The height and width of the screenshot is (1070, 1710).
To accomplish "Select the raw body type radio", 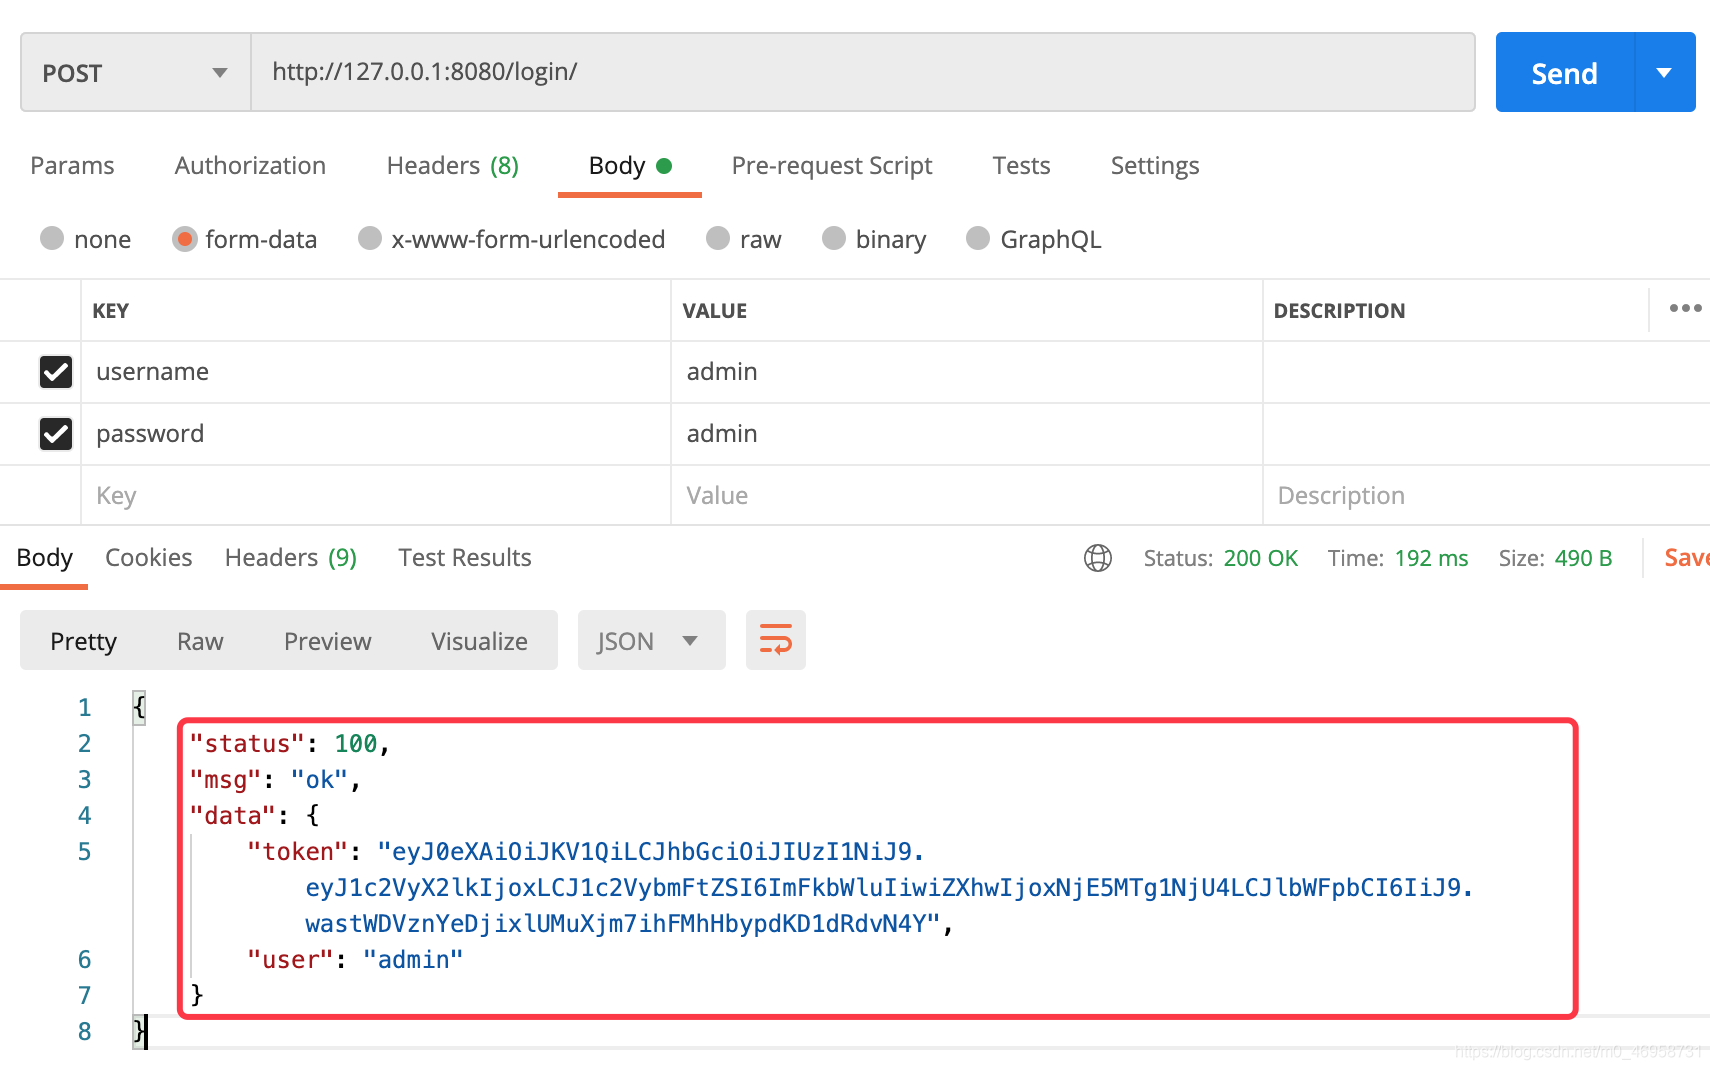I will pos(718,238).
